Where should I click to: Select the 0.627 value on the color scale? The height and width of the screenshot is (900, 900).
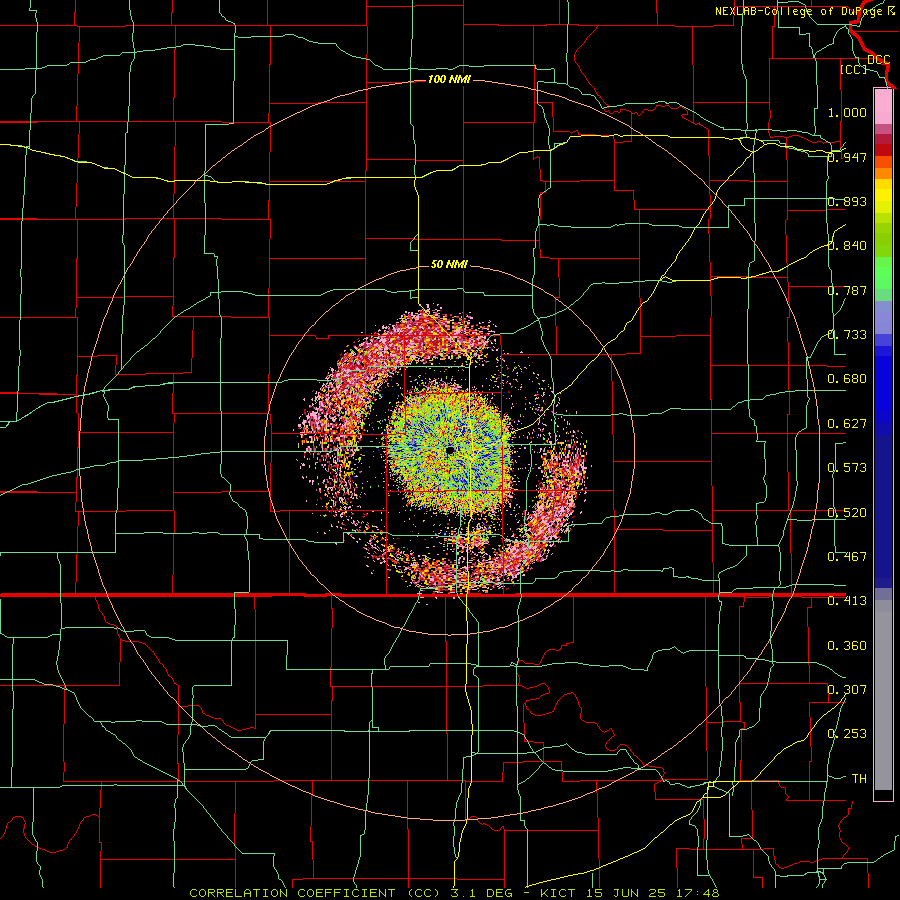pyautogui.click(x=847, y=424)
